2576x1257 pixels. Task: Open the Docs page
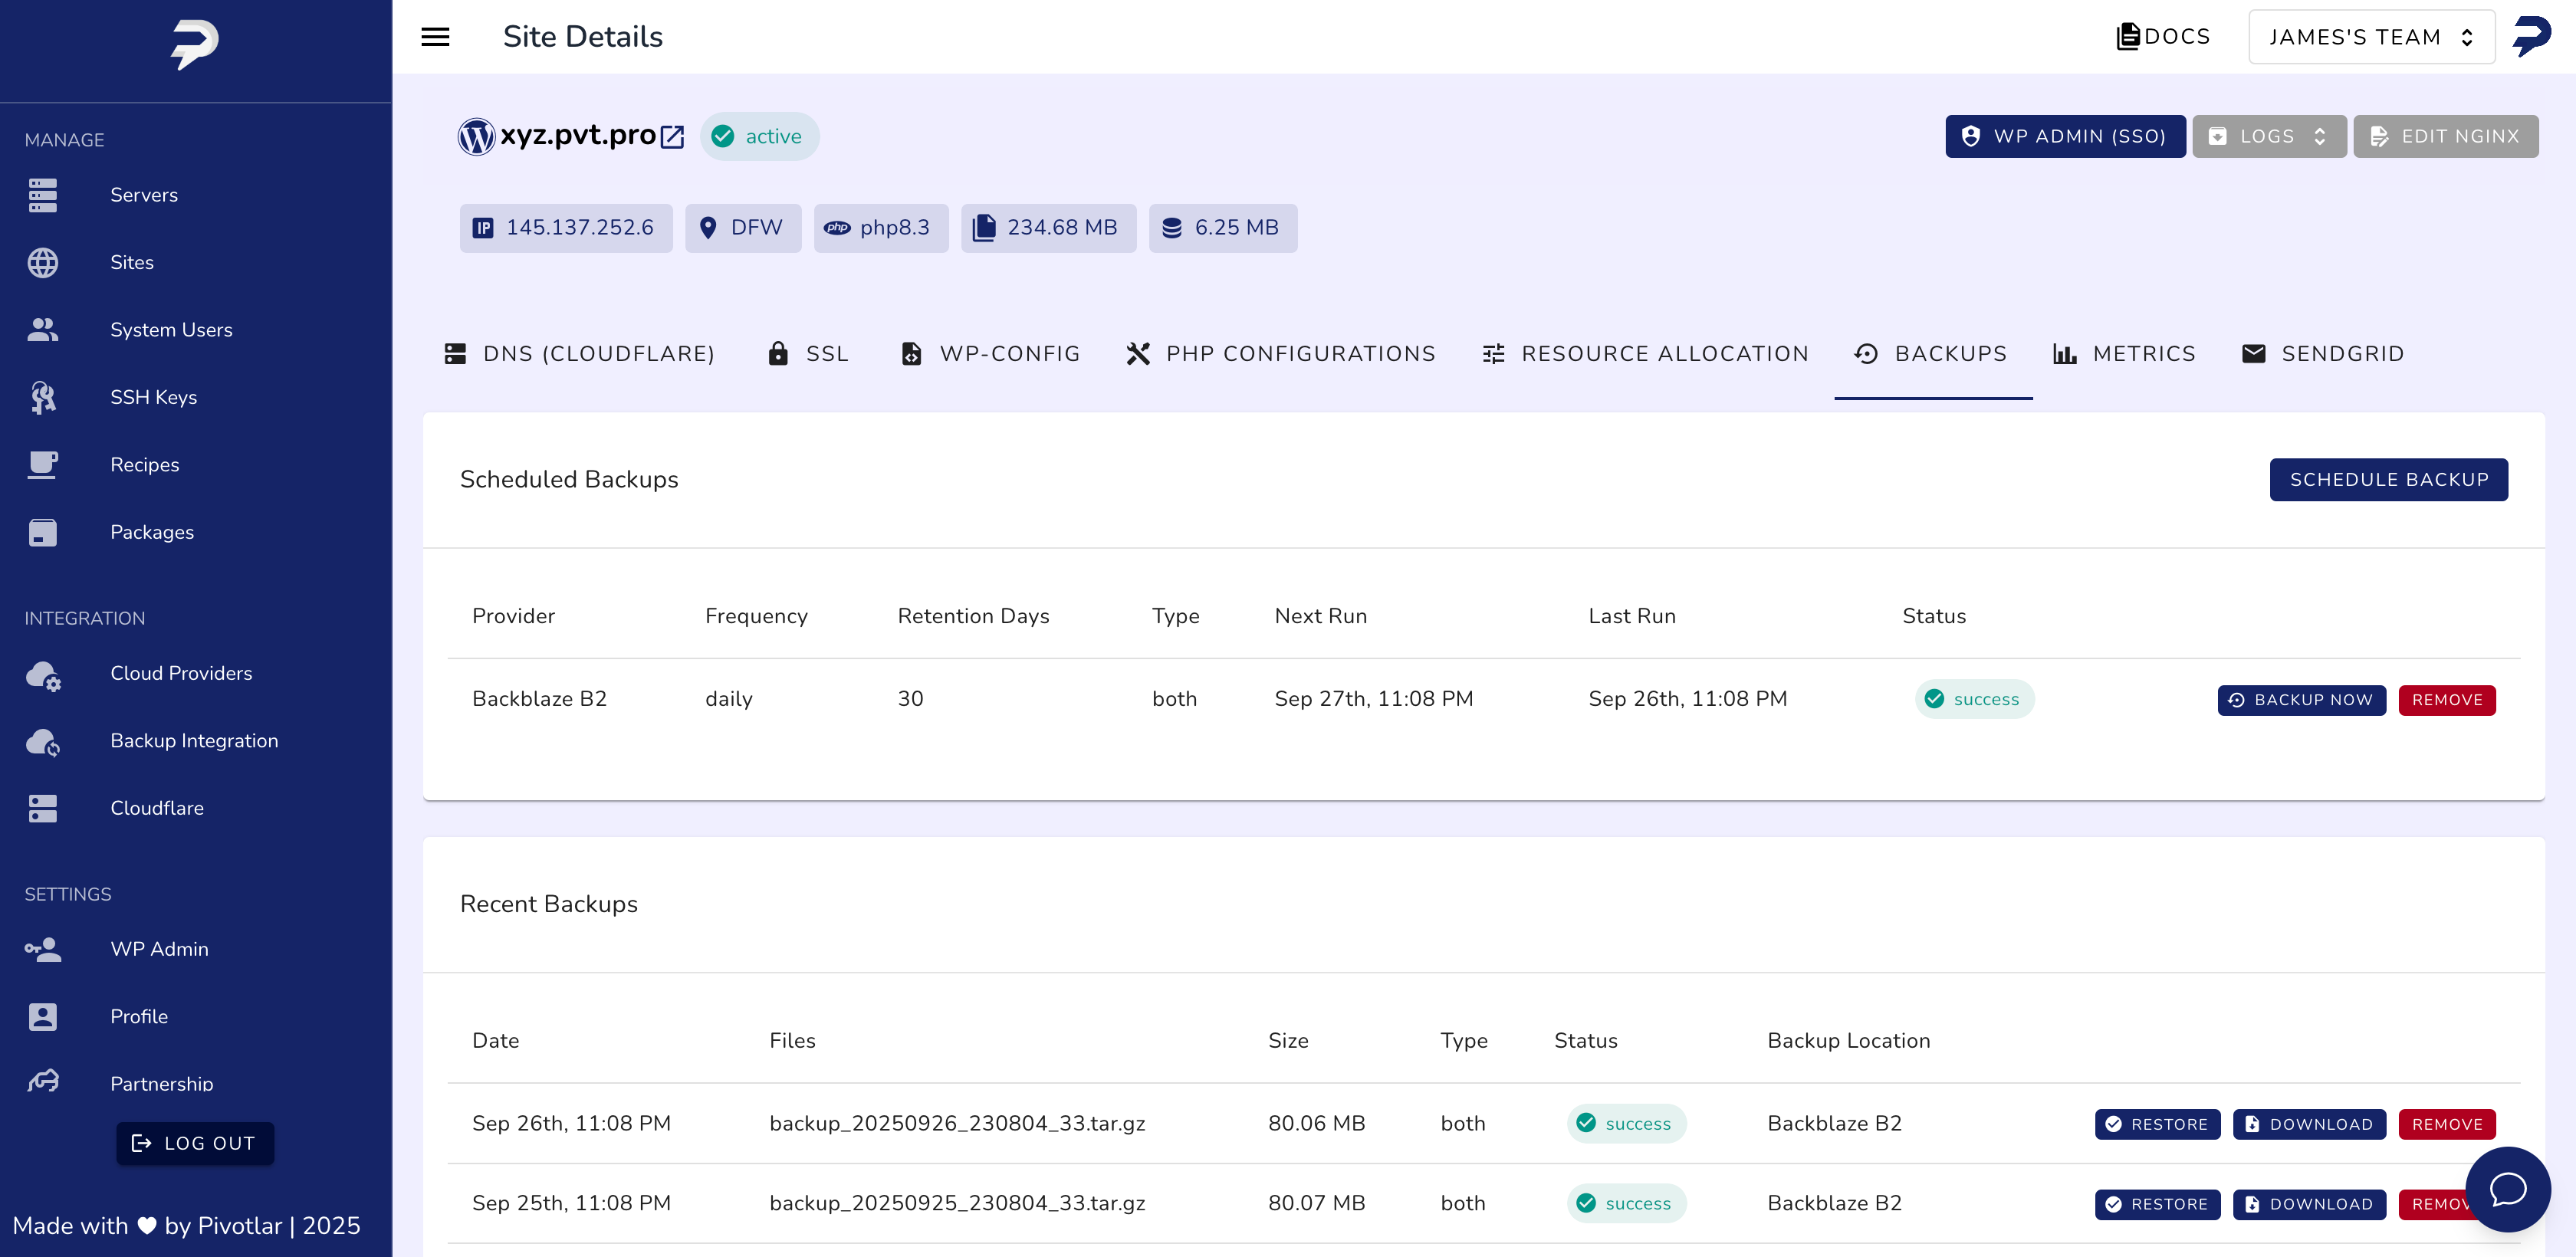tap(2163, 37)
